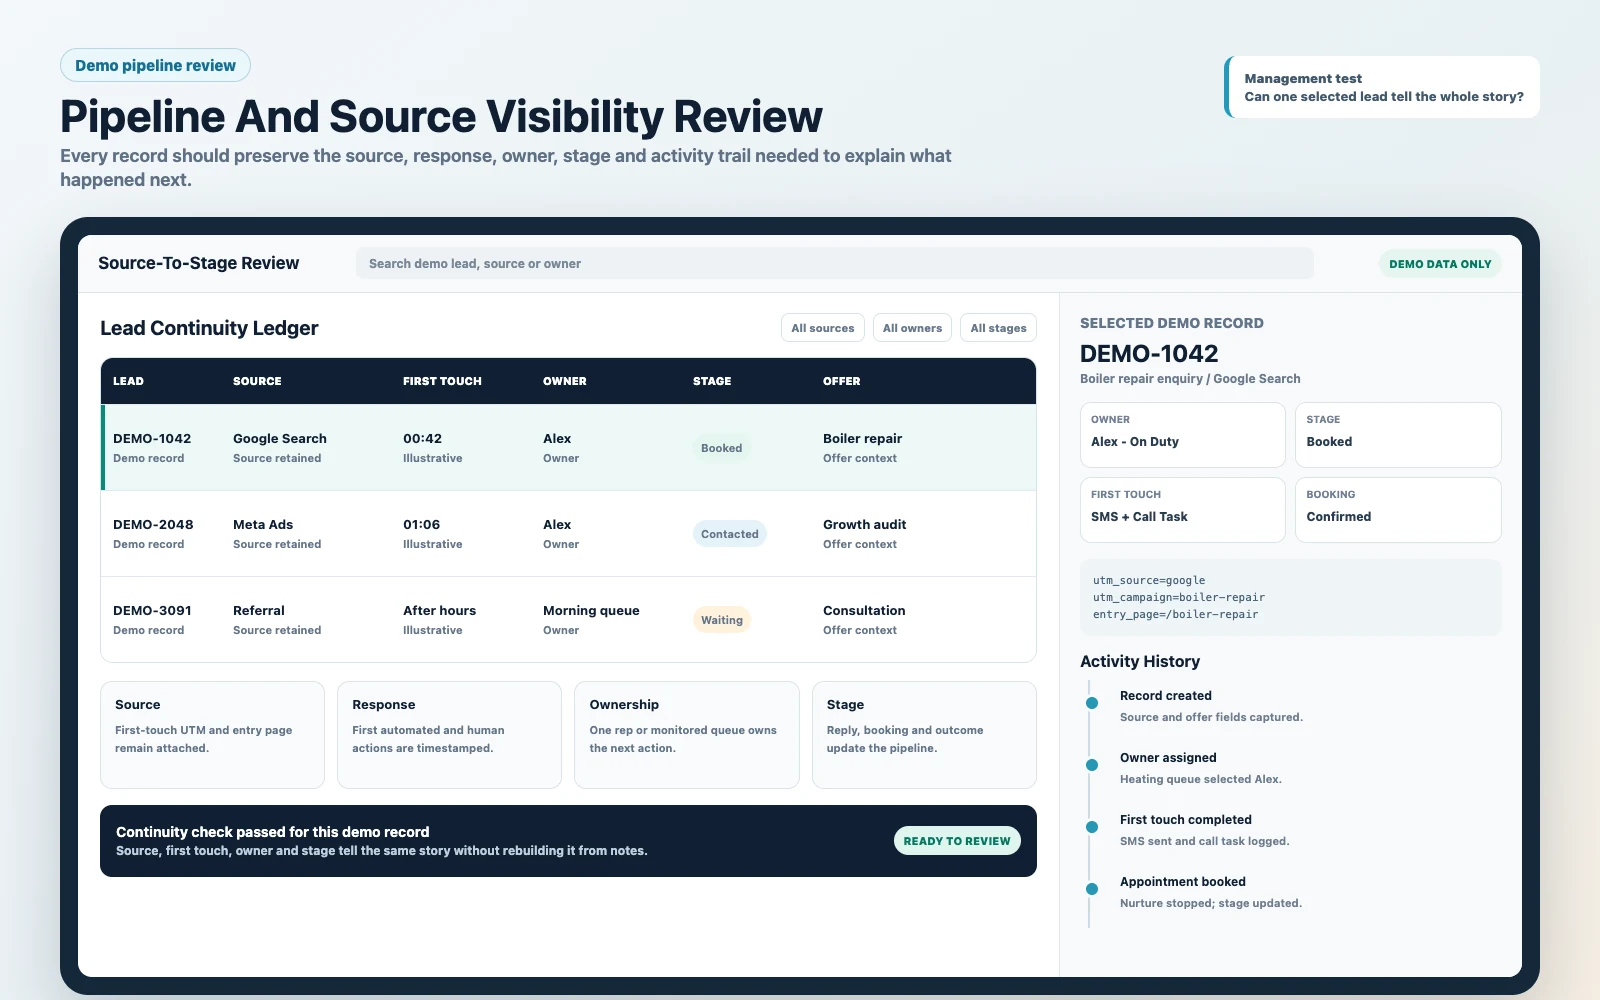The height and width of the screenshot is (1000, 1600).
Task: Click the First touch completed timeline marker
Action: (x=1092, y=827)
